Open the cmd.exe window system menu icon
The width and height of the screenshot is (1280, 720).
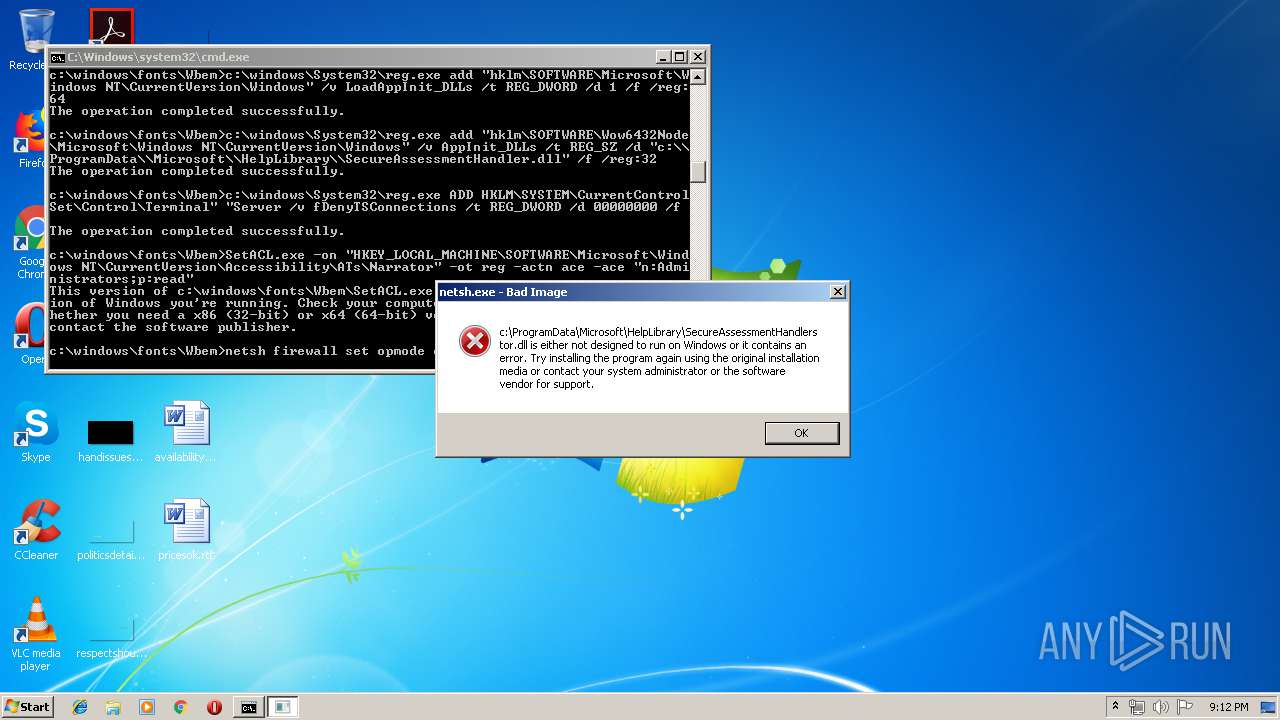coord(58,57)
